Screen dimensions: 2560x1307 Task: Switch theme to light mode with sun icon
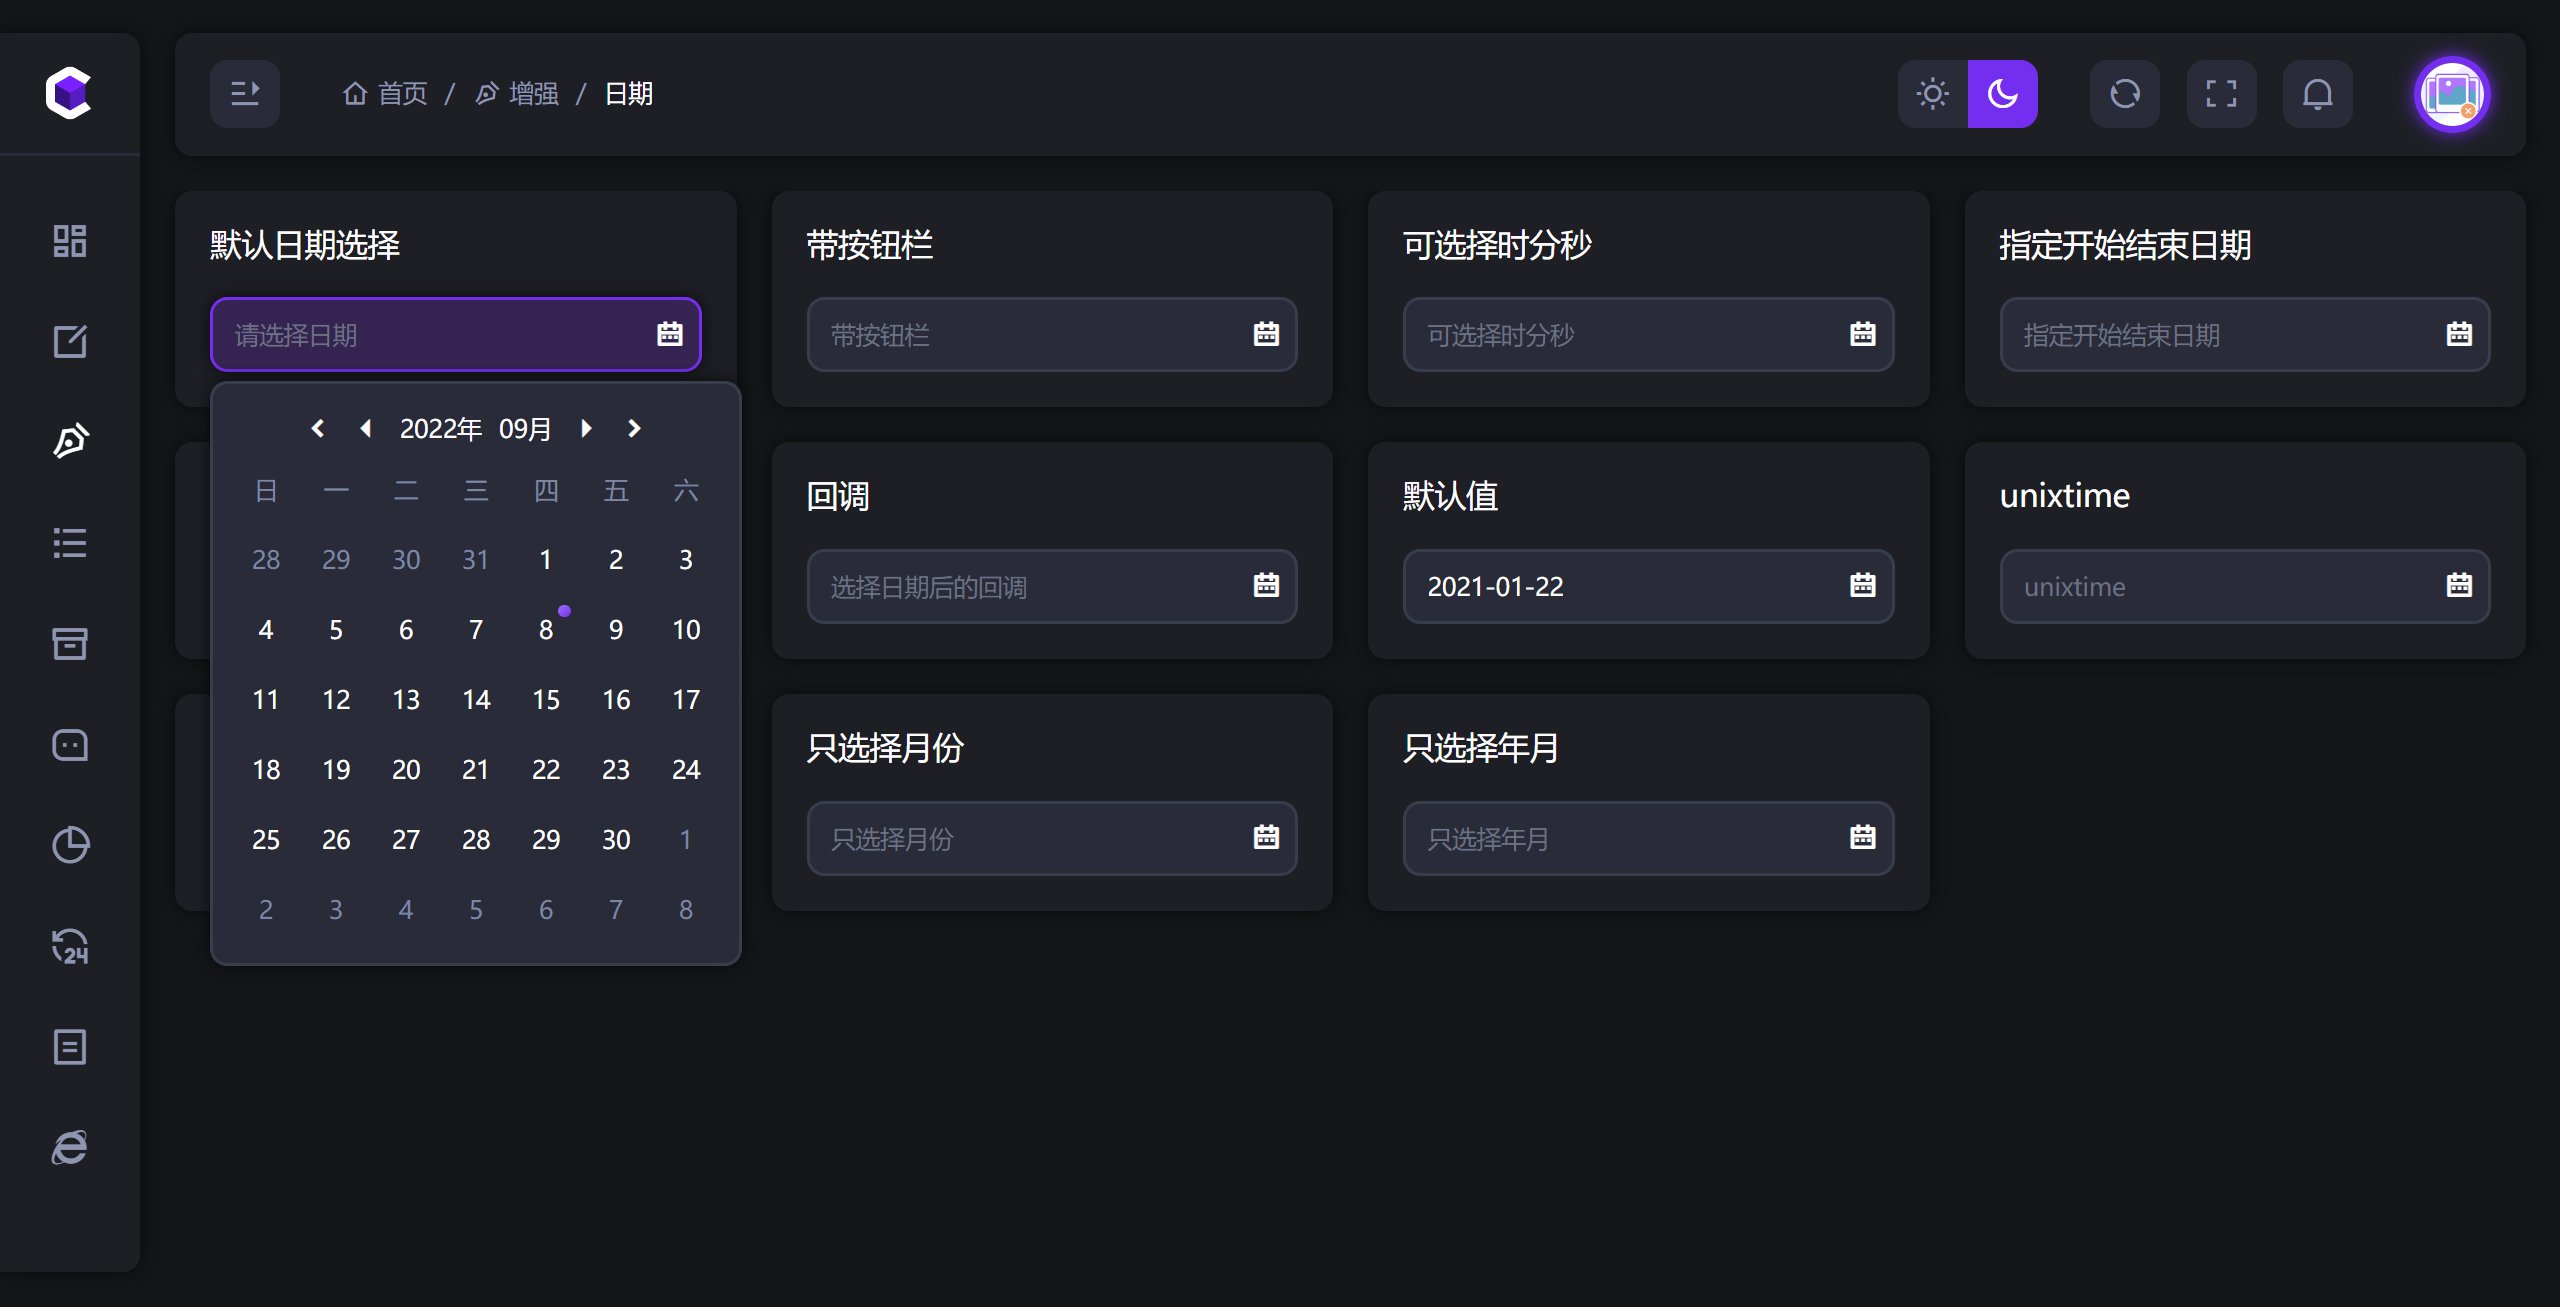click(1931, 93)
